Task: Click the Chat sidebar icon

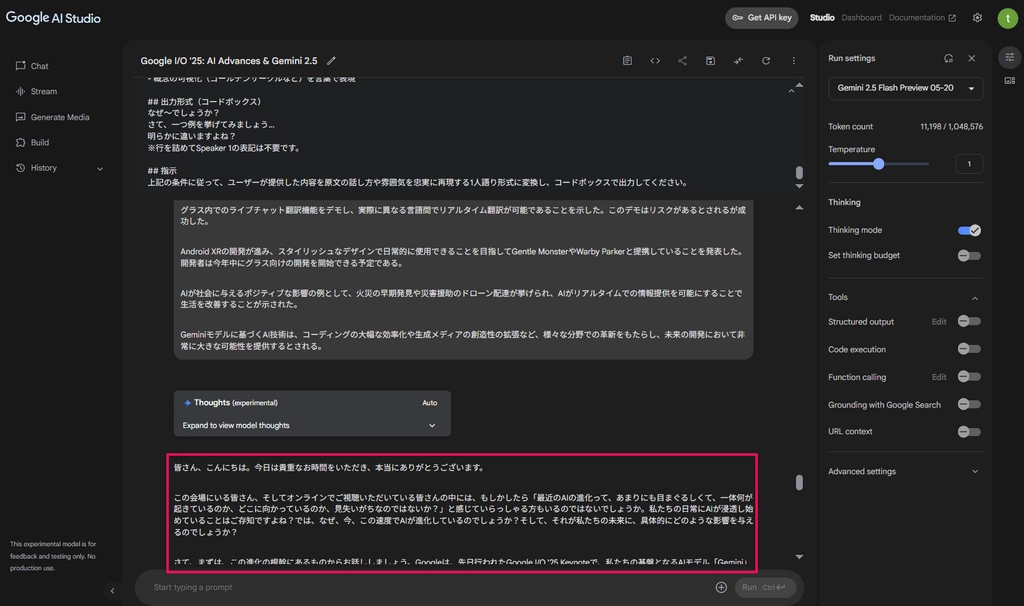Action: click(20, 66)
